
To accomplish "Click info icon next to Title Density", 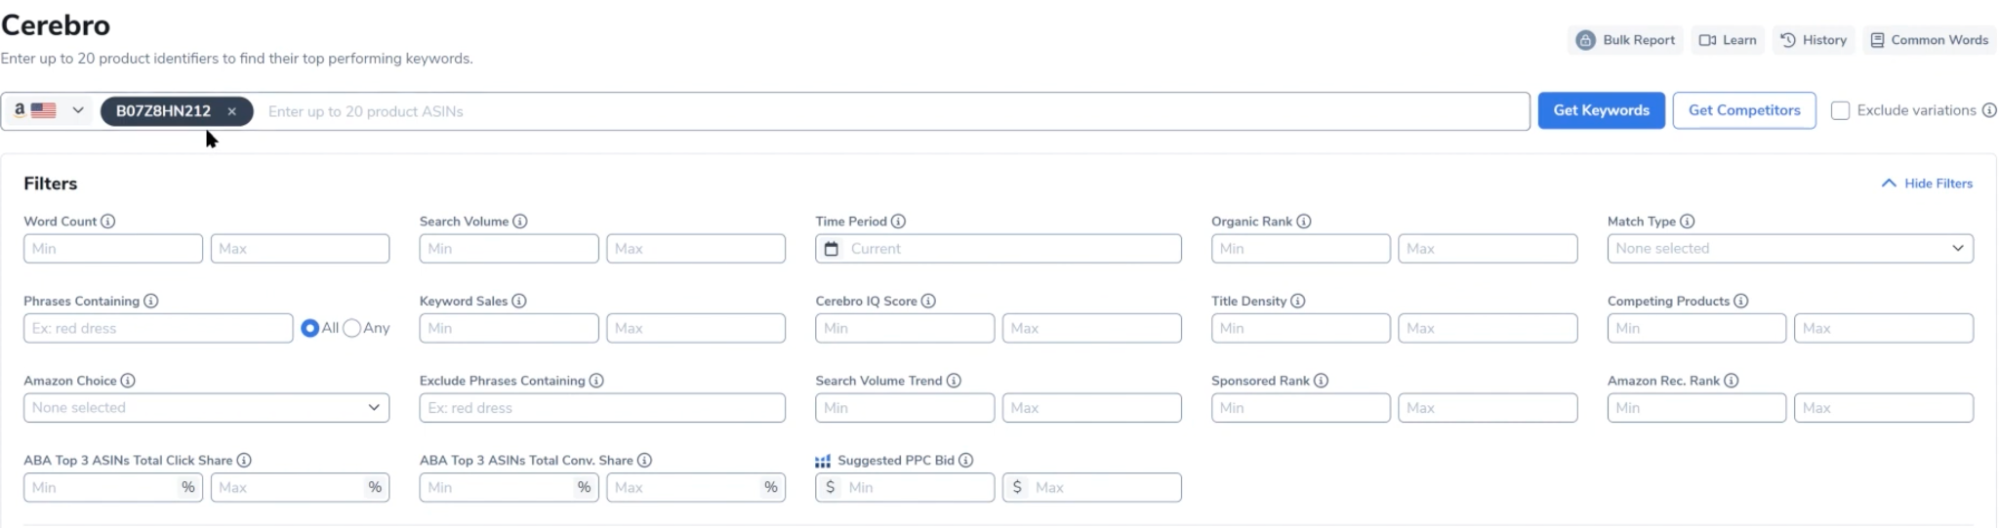I will (1298, 301).
